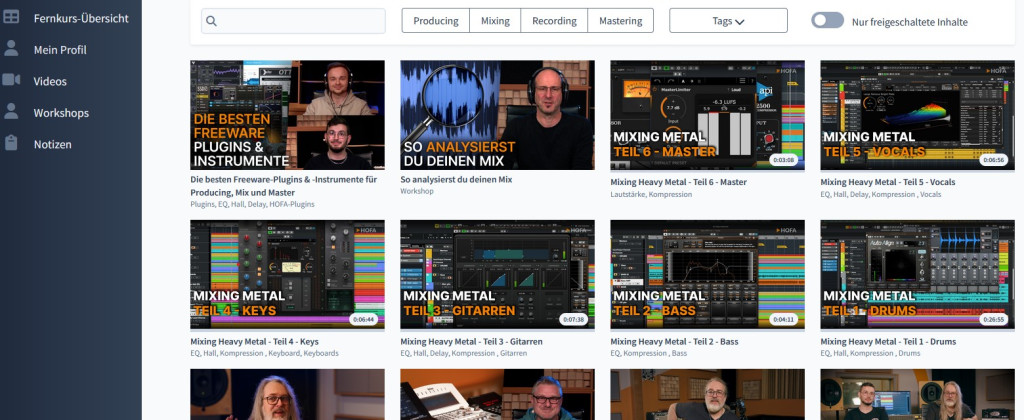Click the 0:03:08 duration badge
The width and height of the screenshot is (1024, 420).
(783, 159)
